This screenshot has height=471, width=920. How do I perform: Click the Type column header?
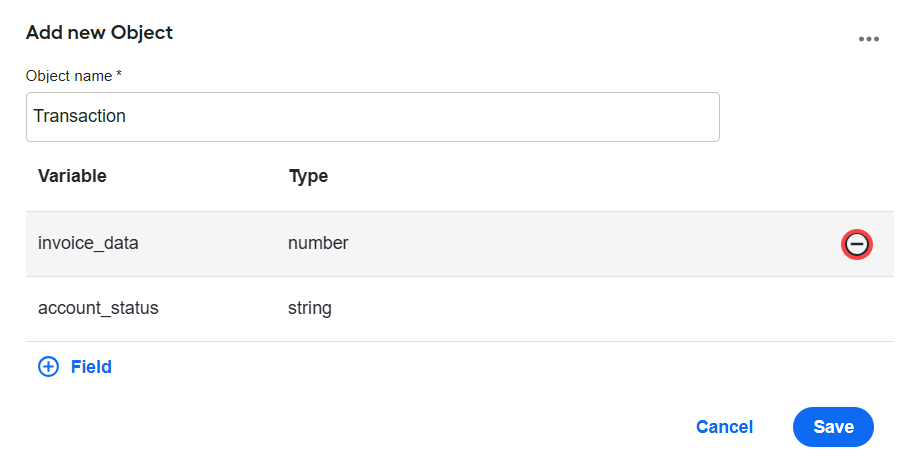point(308,177)
